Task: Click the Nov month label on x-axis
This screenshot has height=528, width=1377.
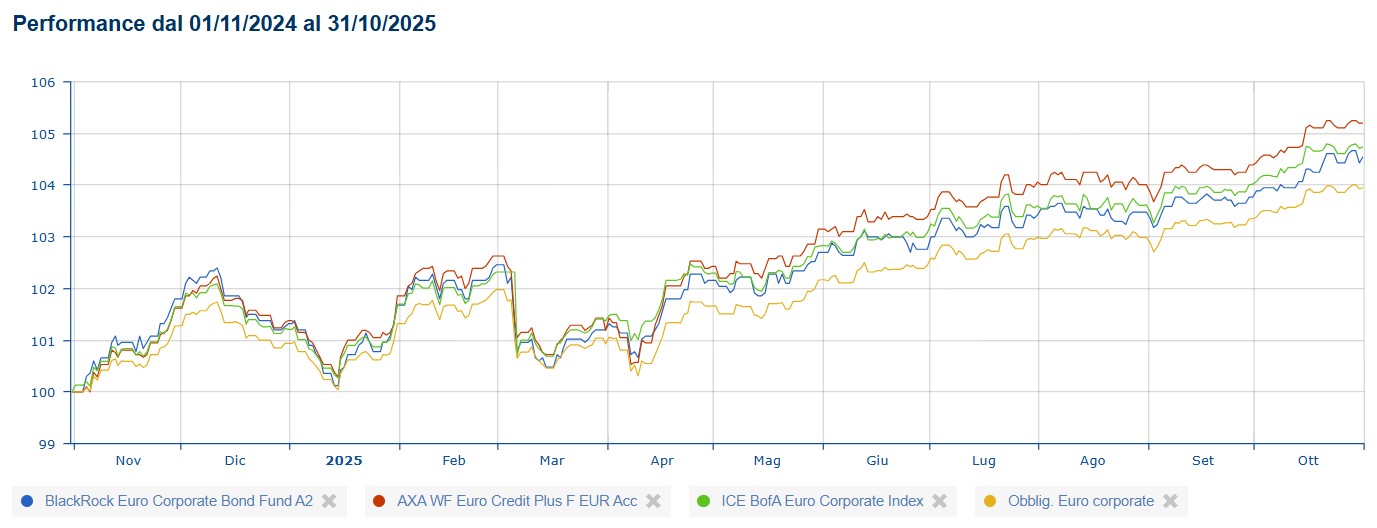Action: (x=128, y=461)
